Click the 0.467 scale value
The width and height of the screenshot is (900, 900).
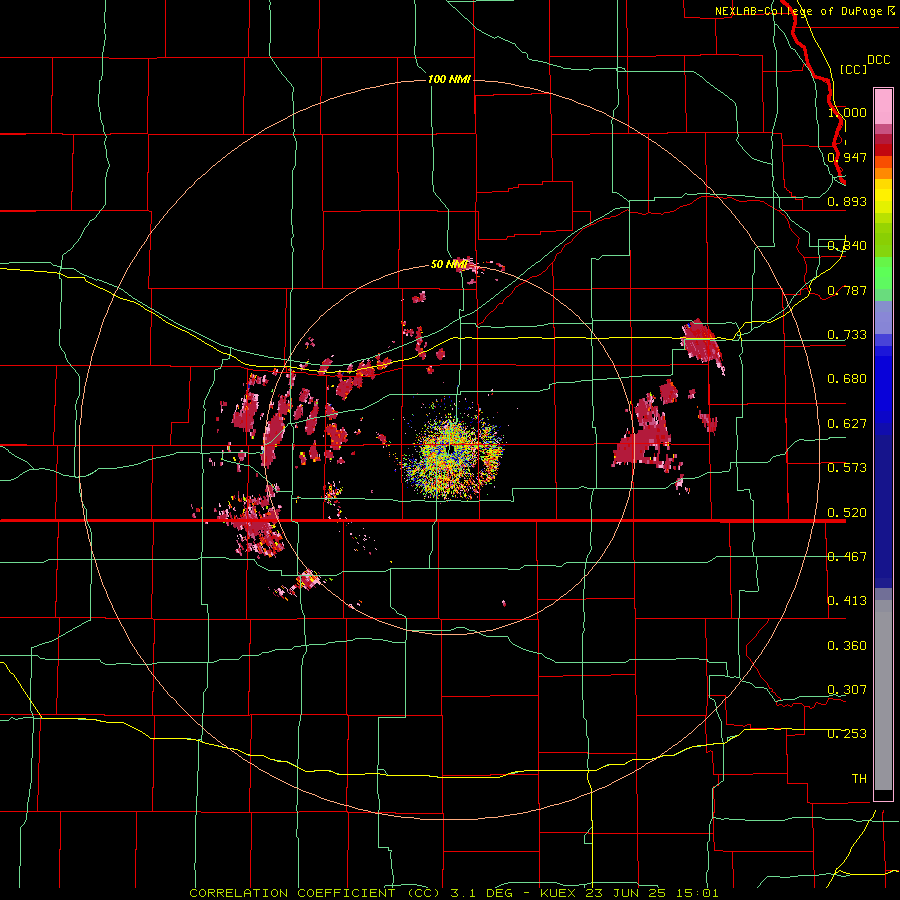pyautogui.click(x=847, y=557)
